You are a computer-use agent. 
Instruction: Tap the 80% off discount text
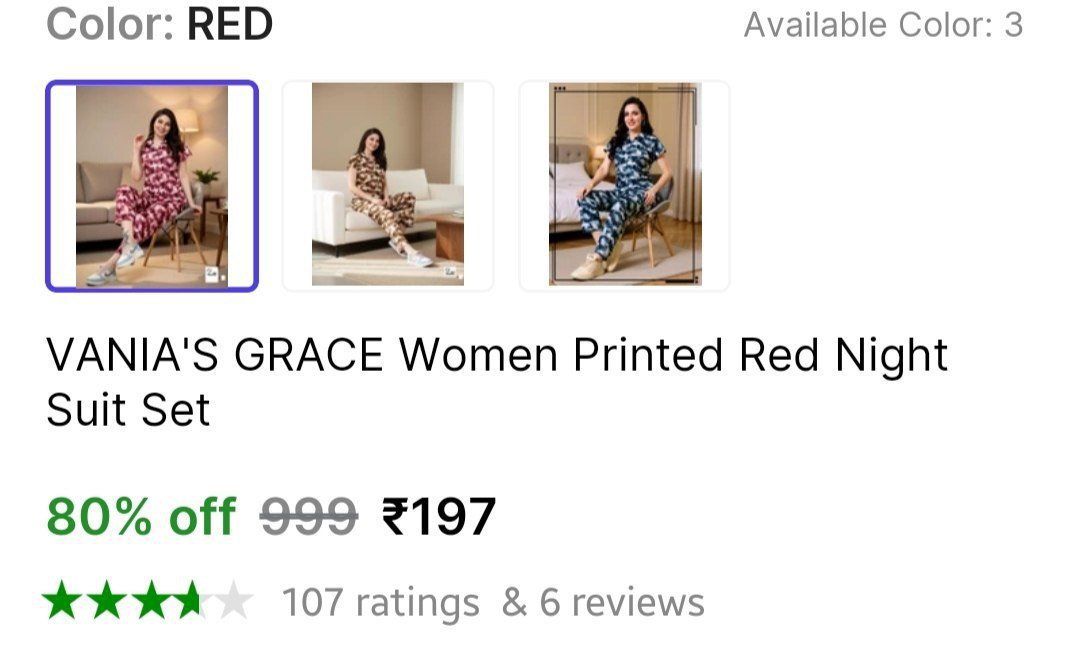pyautogui.click(x=141, y=517)
